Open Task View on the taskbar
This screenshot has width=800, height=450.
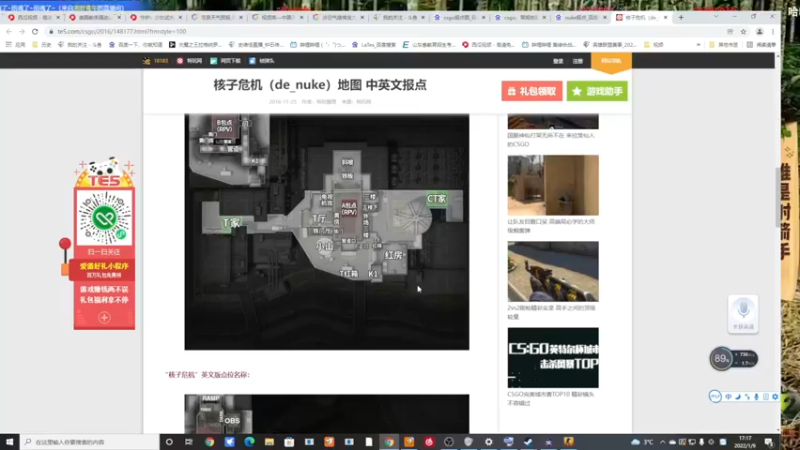189,442
